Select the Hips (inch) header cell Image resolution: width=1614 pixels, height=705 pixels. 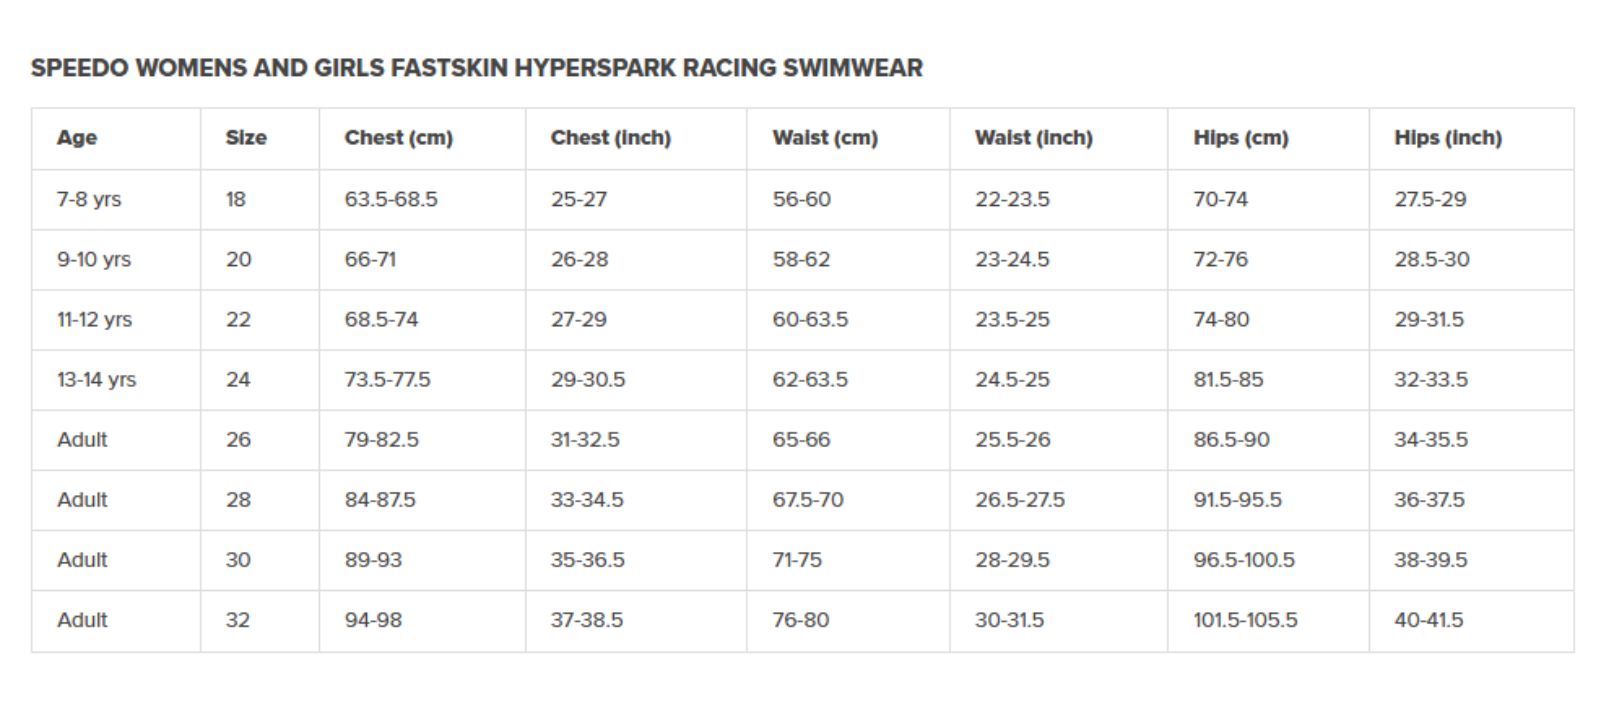pyautogui.click(x=1447, y=138)
